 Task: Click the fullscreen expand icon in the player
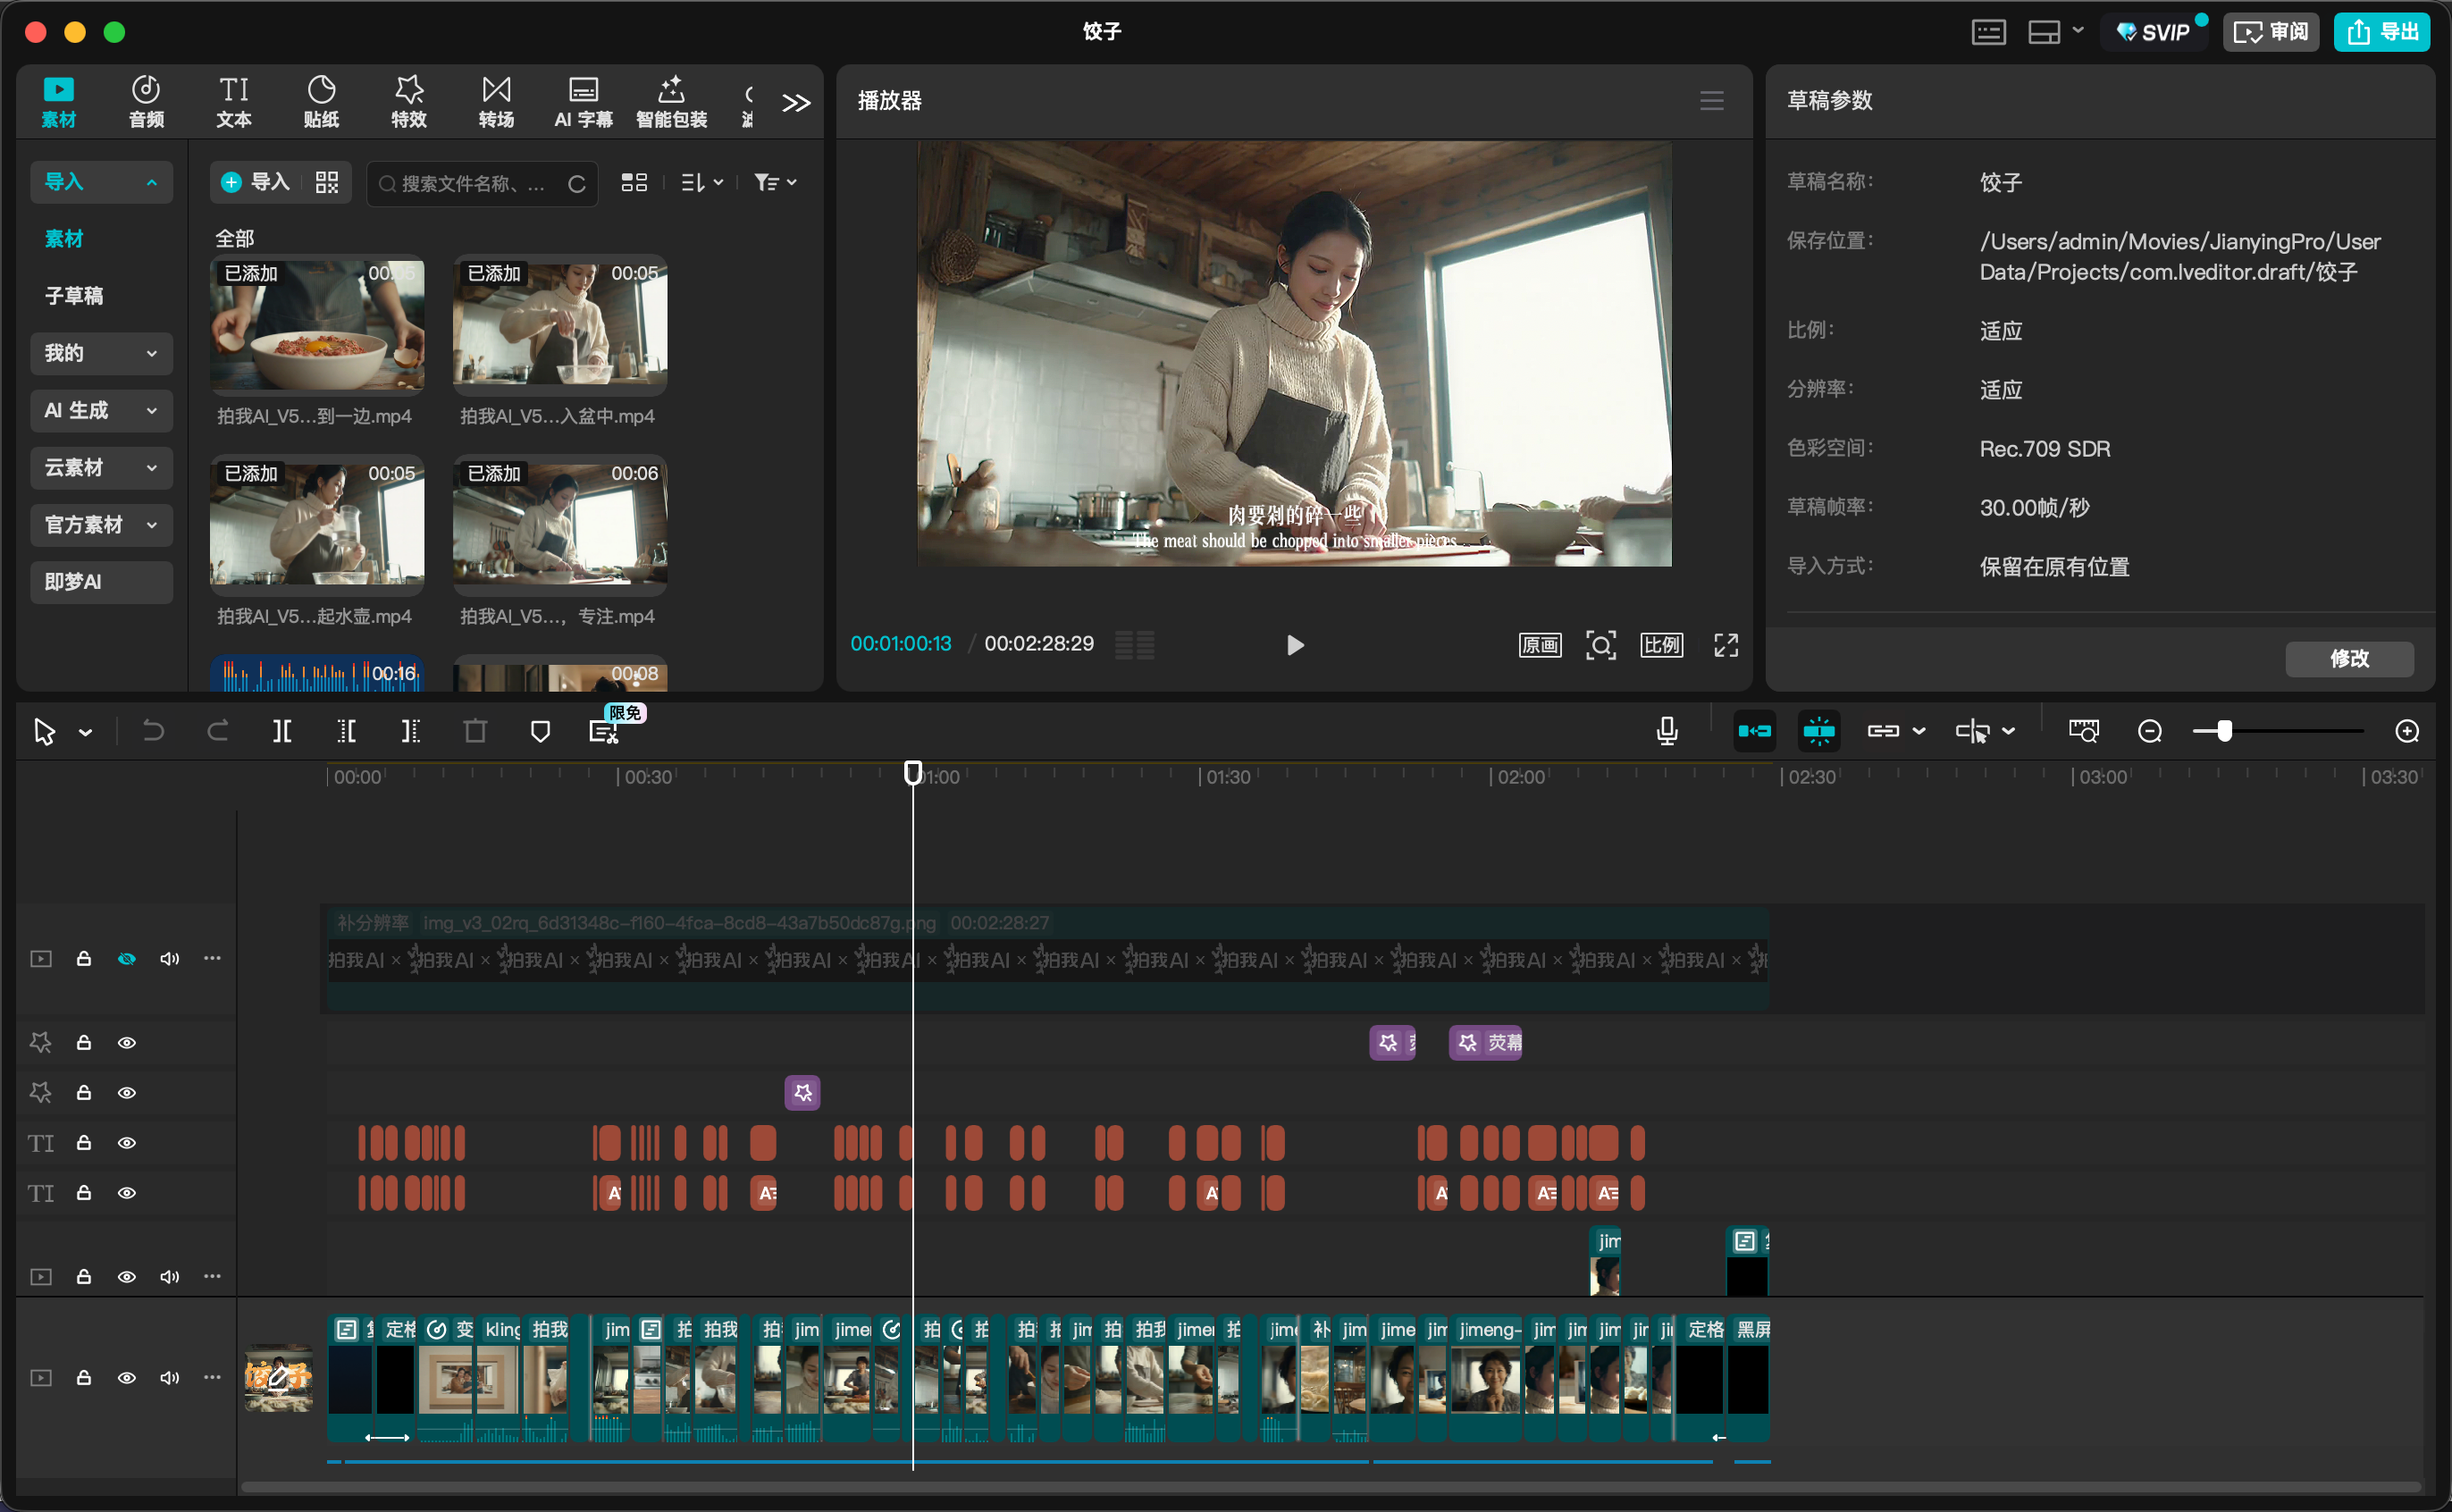point(1725,645)
